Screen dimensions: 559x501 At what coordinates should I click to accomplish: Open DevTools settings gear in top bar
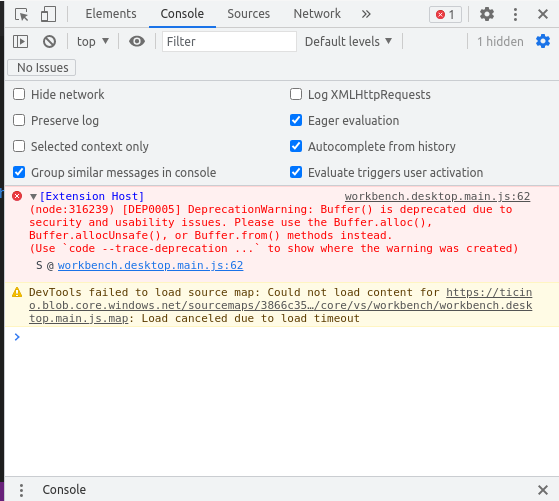pos(487,14)
